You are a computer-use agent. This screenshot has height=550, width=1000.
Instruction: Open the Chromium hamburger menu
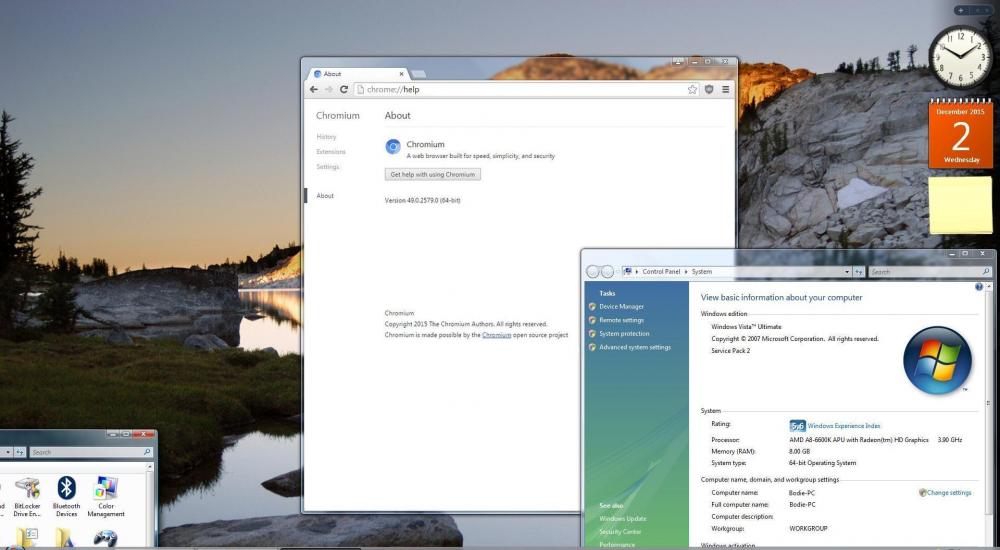tap(725, 89)
